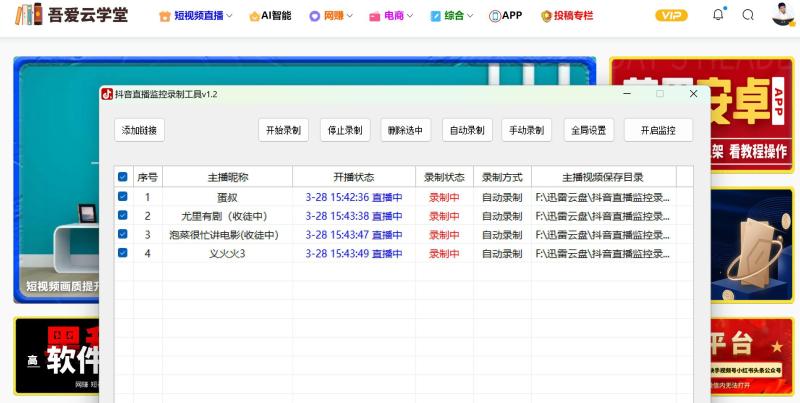
Task: Open the user avatar profile
Action: tap(783, 14)
